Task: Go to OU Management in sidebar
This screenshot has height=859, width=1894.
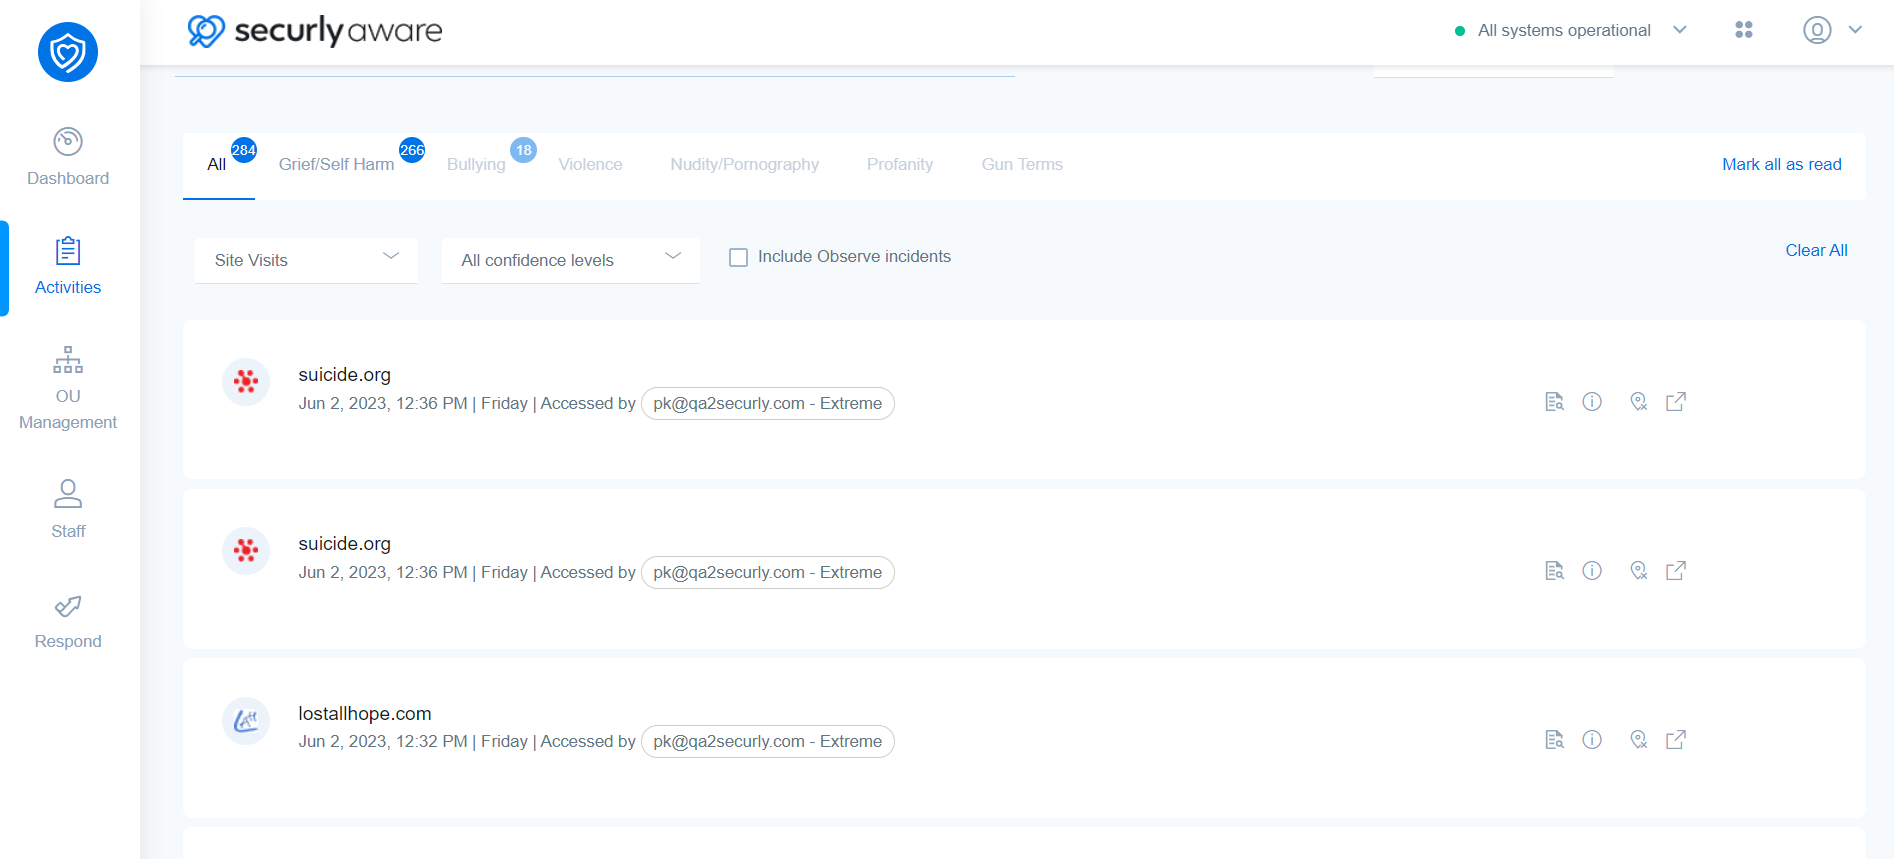Action: [x=68, y=388]
